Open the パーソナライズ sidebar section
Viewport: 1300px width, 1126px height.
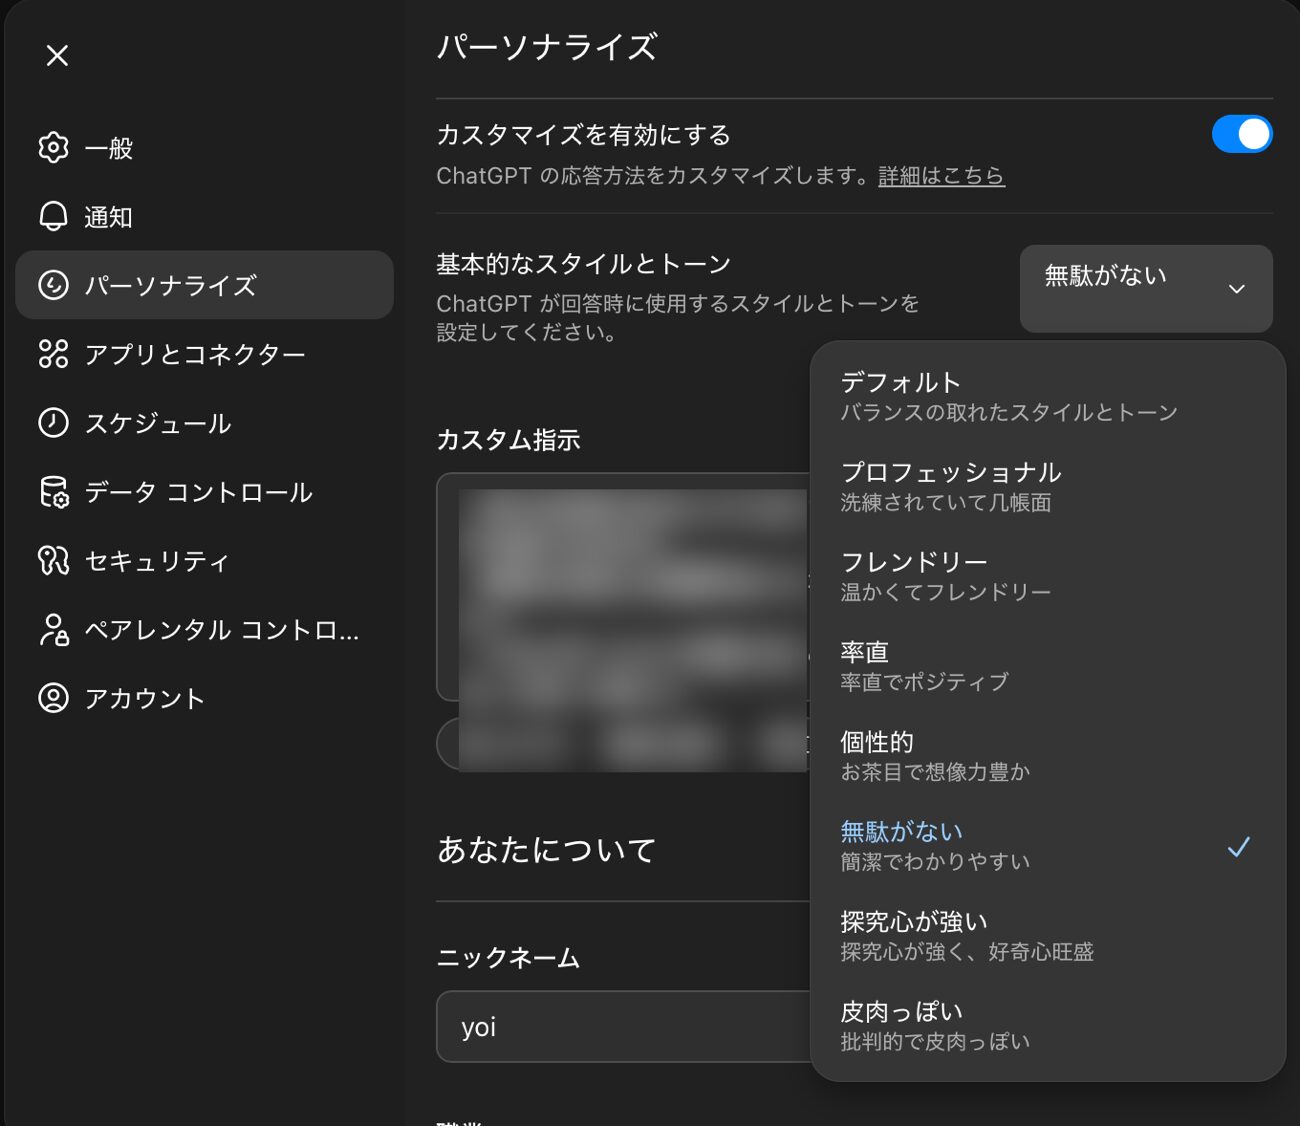[x=204, y=285]
